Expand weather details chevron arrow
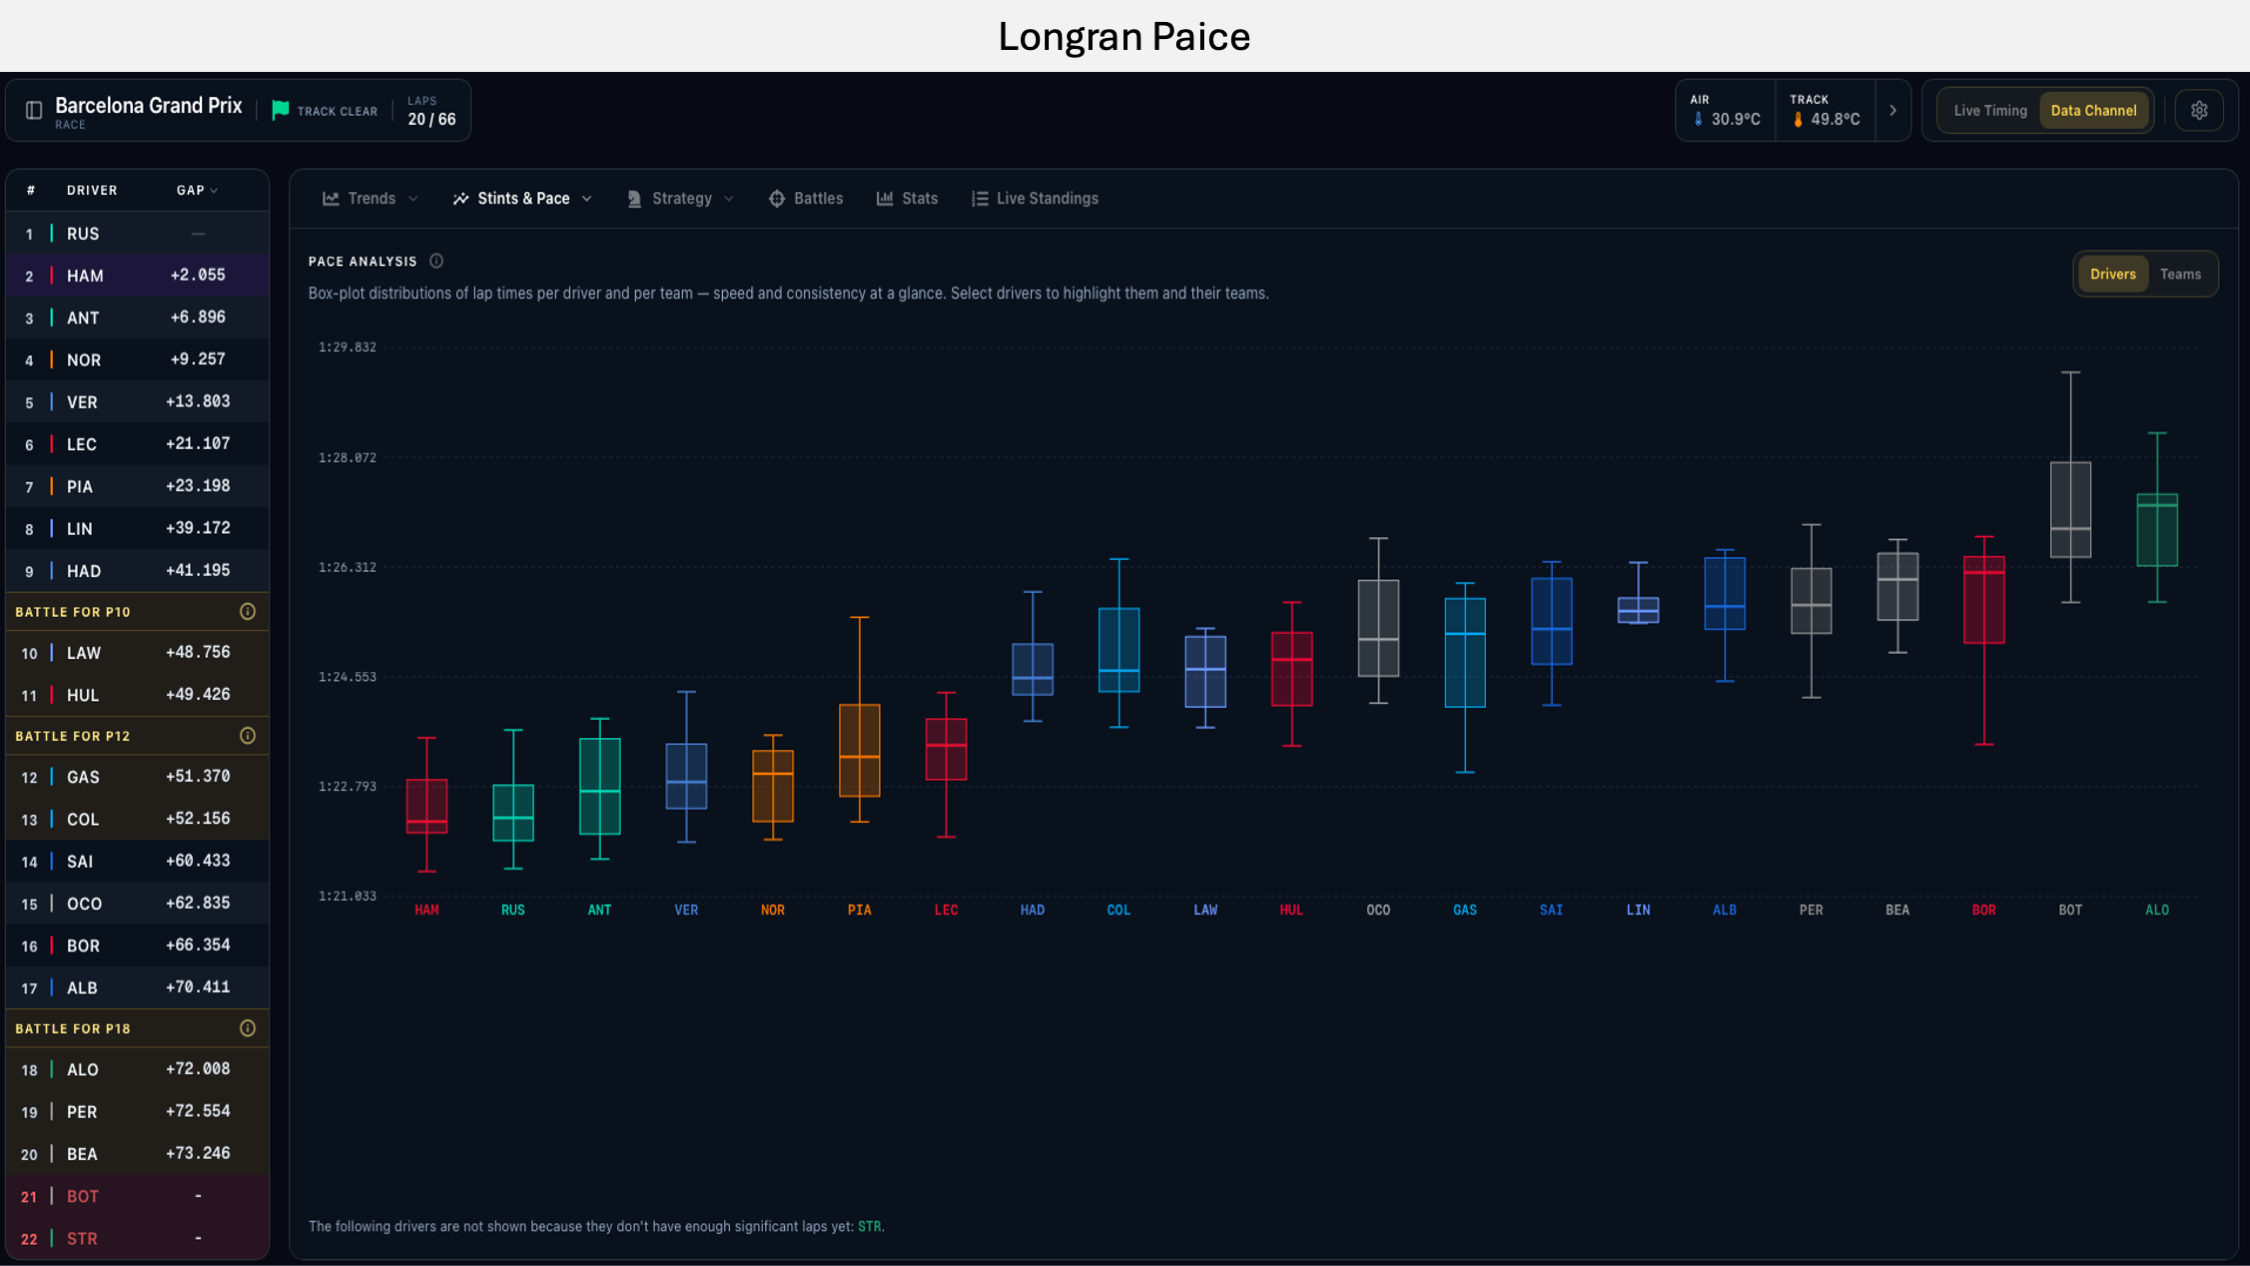This screenshot has width=2250, height=1266. tap(1892, 110)
